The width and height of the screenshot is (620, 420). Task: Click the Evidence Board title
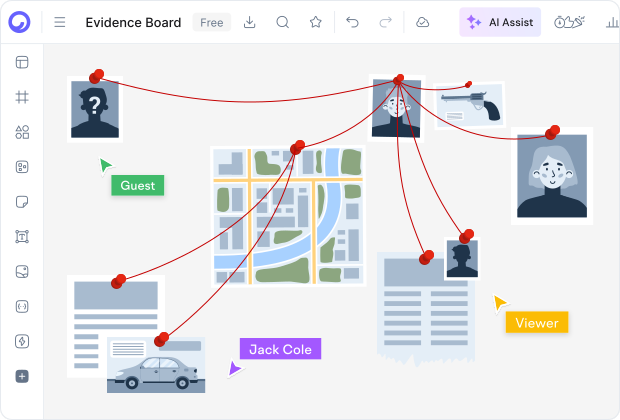click(133, 22)
